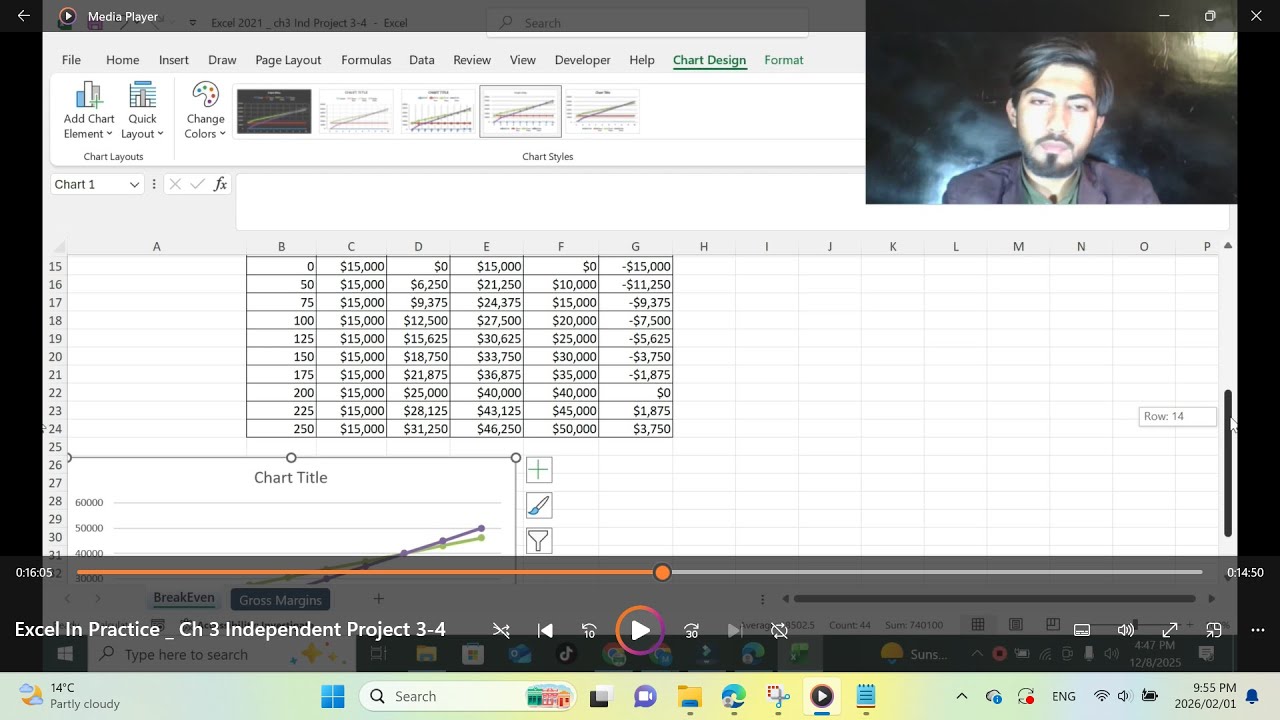Open the Page Layout tab
Screen dimensions: 1280x720
(288, 60)
